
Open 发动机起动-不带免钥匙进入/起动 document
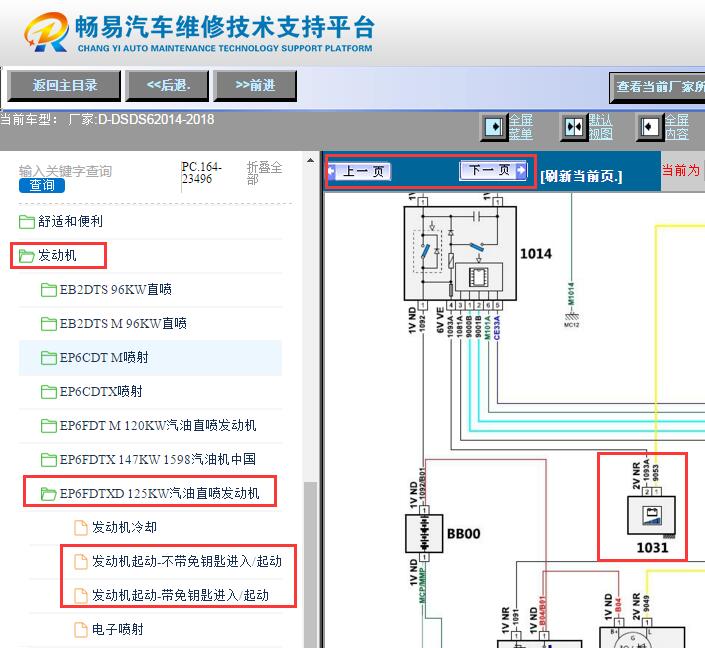click(x=187, y=561)
